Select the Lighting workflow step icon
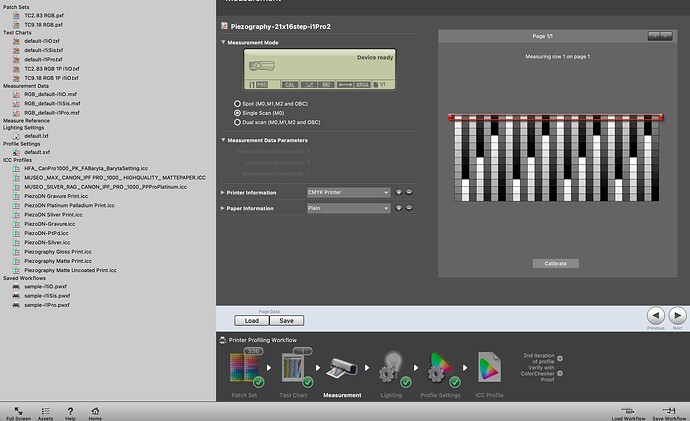The height and width of the screenshot is (421, 690). tap(393, 368)
